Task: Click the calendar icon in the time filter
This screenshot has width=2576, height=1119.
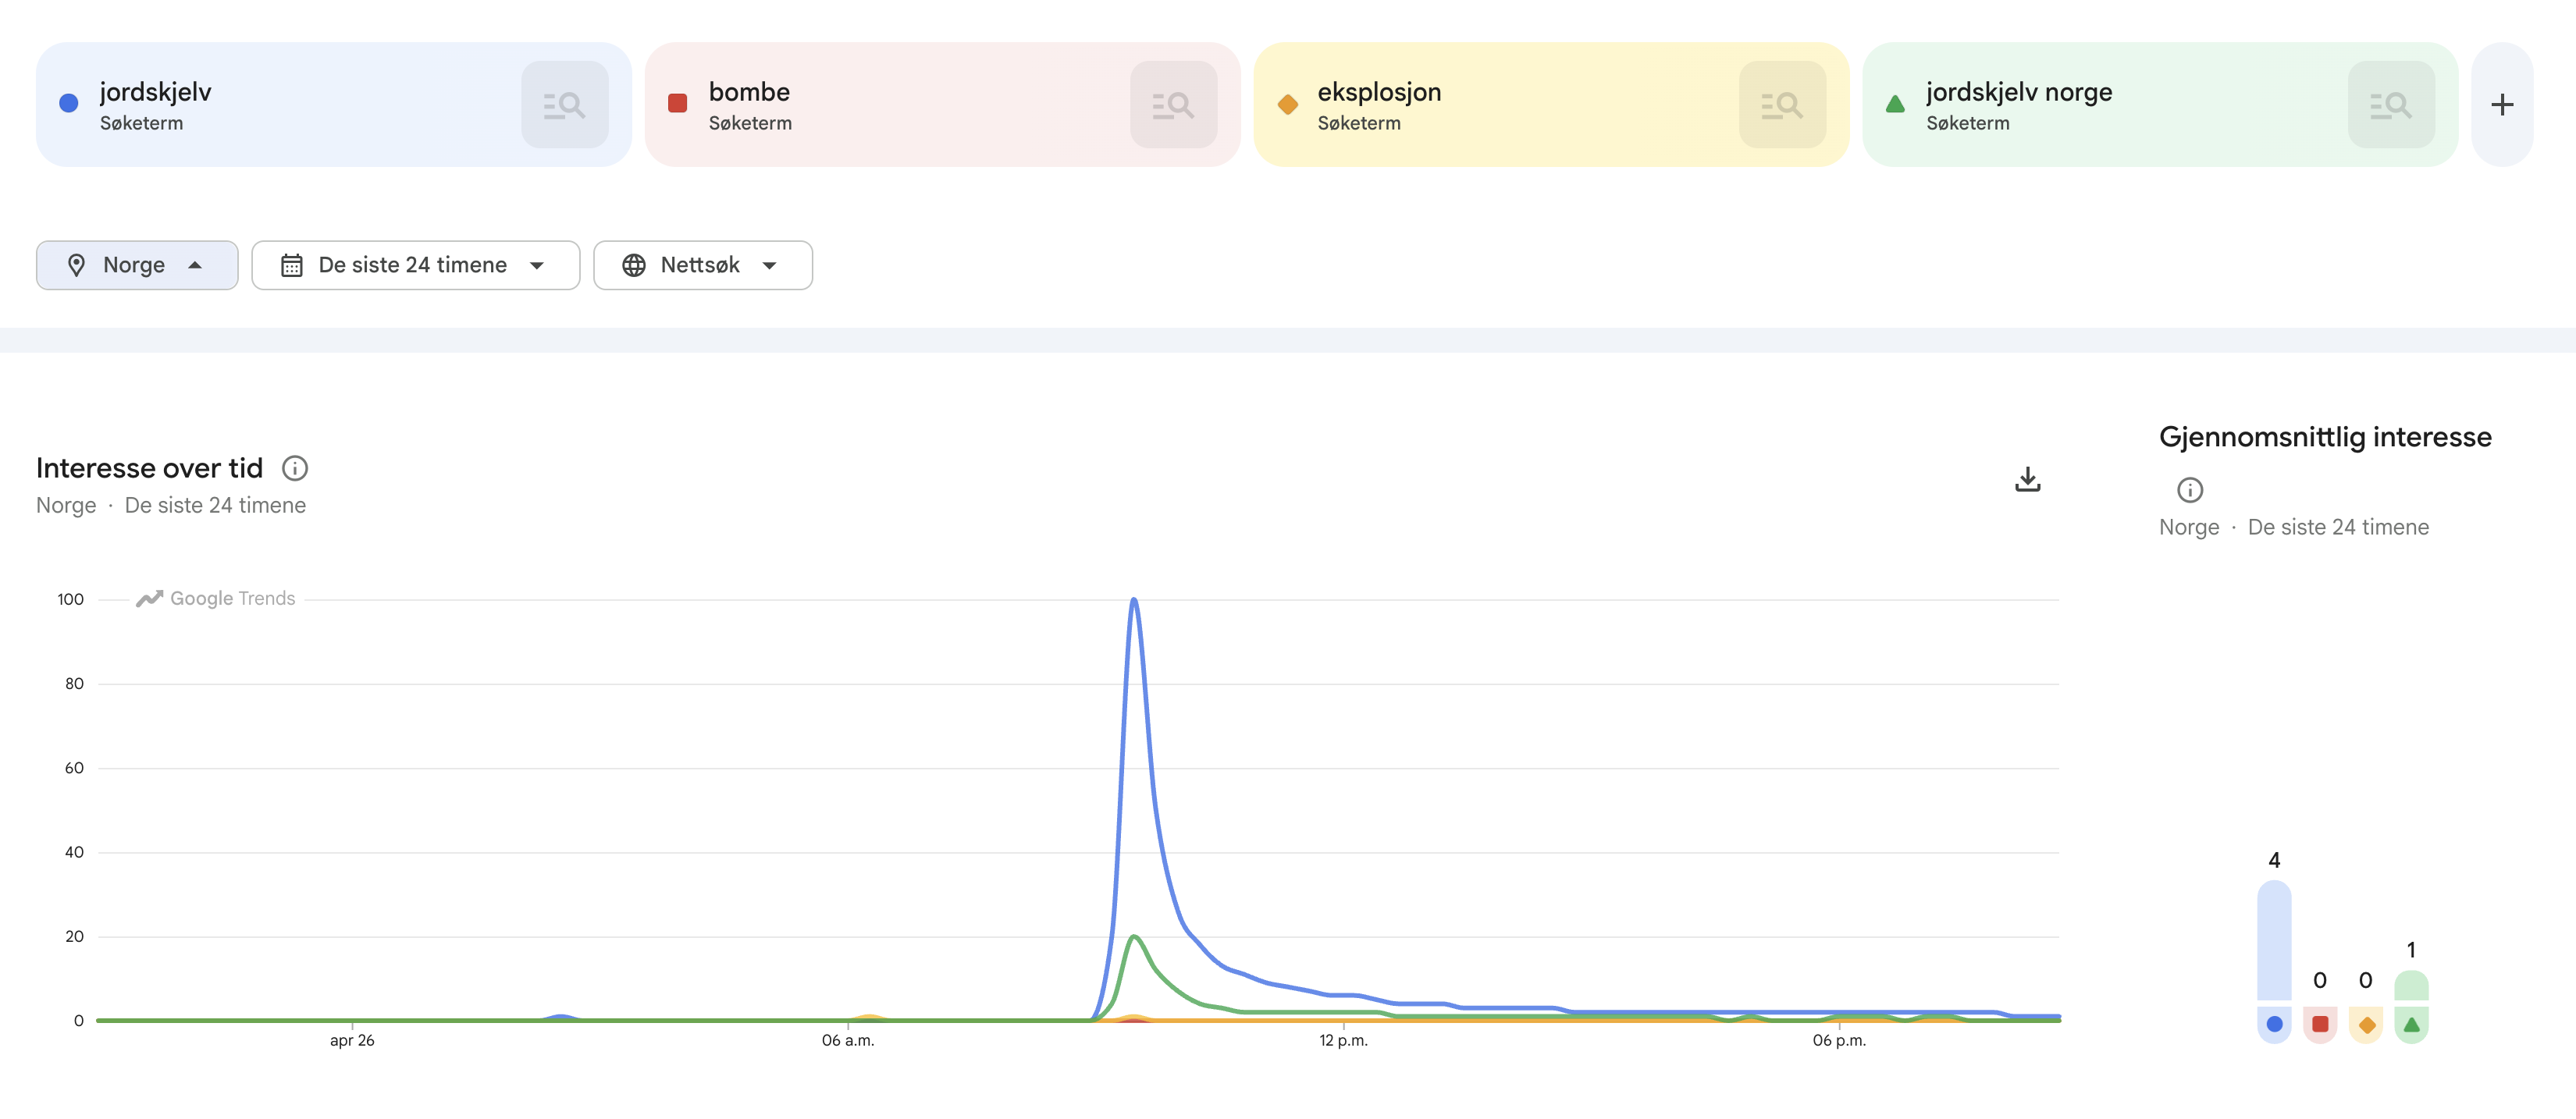Action: coord(291,265)
